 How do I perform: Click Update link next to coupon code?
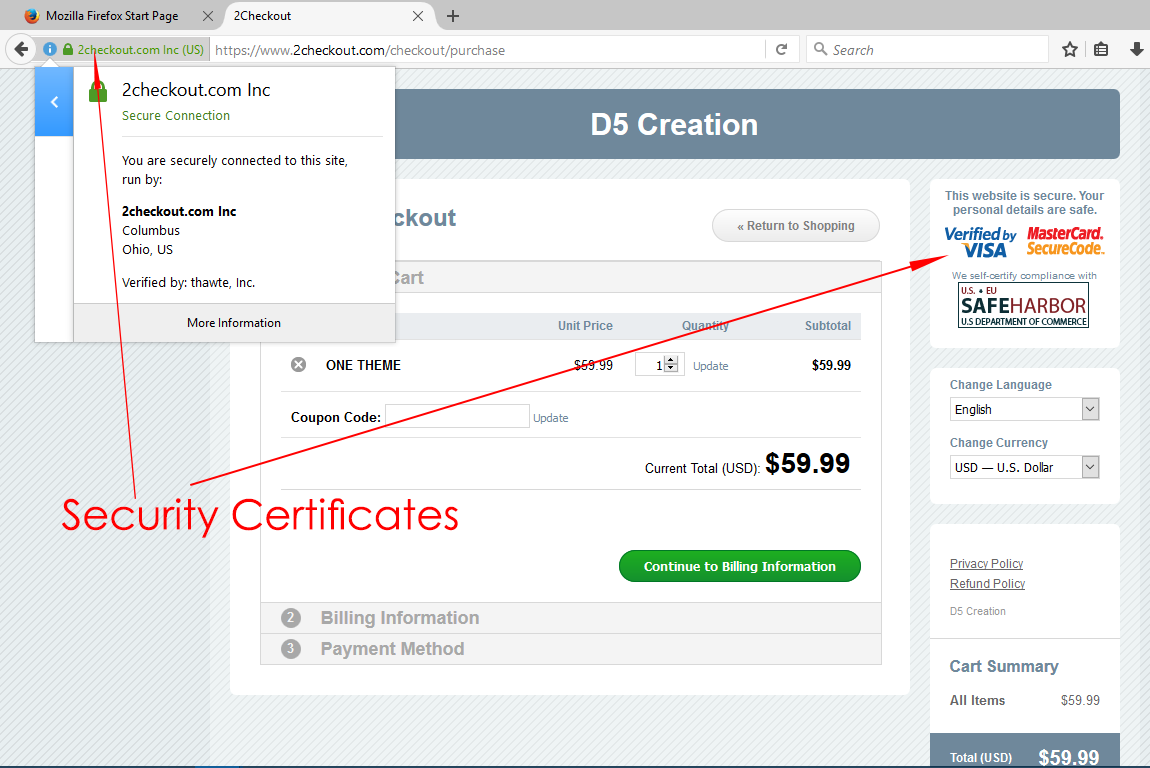[551, 418]
